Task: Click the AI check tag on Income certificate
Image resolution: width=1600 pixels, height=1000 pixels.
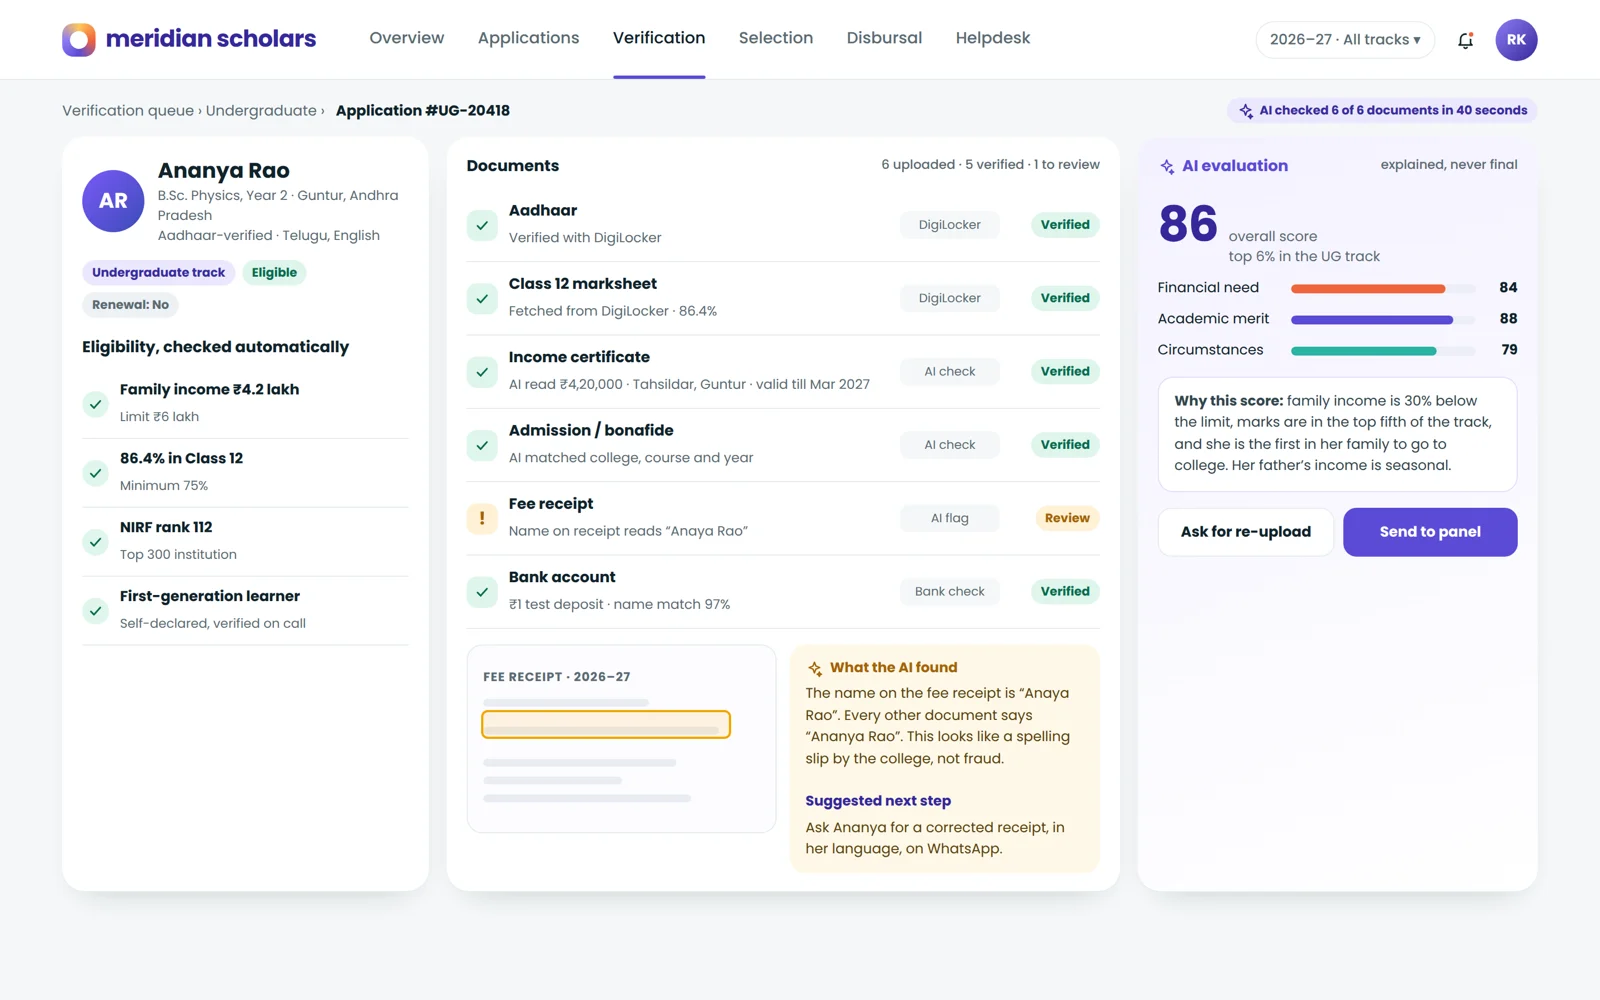Action: click(x=950, y=372)
